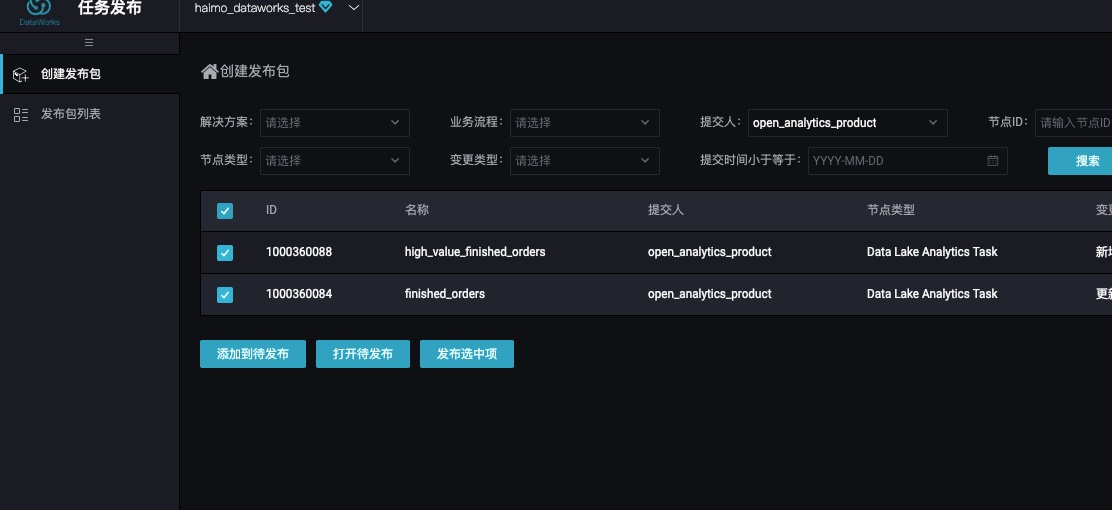
Task: Click the 搜索 button
Action: [1080, 161]
